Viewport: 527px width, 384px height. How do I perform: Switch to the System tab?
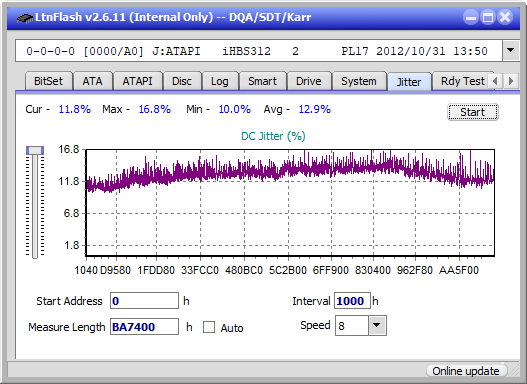click(x=359, y=81)
